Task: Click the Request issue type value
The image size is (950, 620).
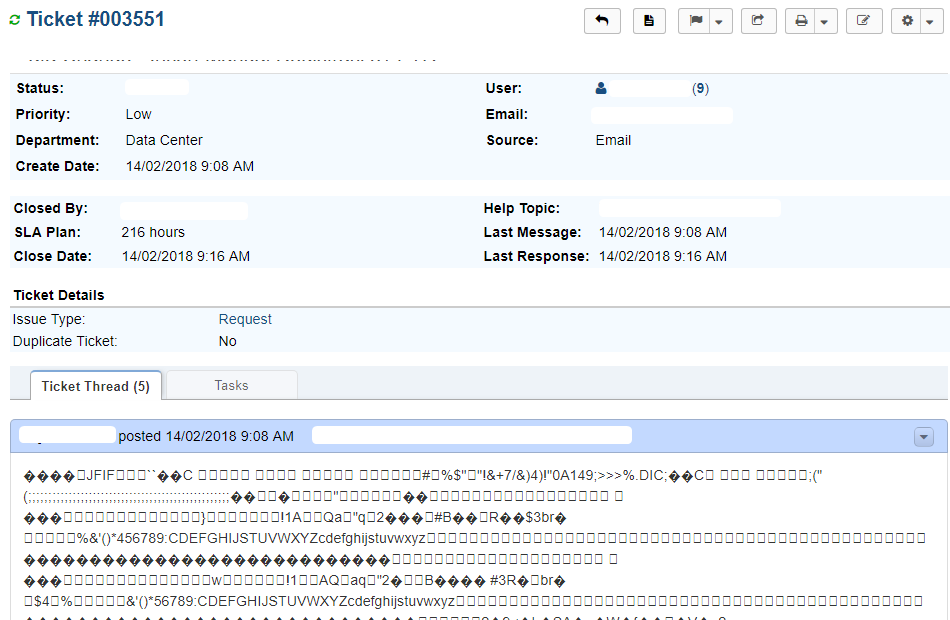Action: pyautogui.click(x=245, y=319)
